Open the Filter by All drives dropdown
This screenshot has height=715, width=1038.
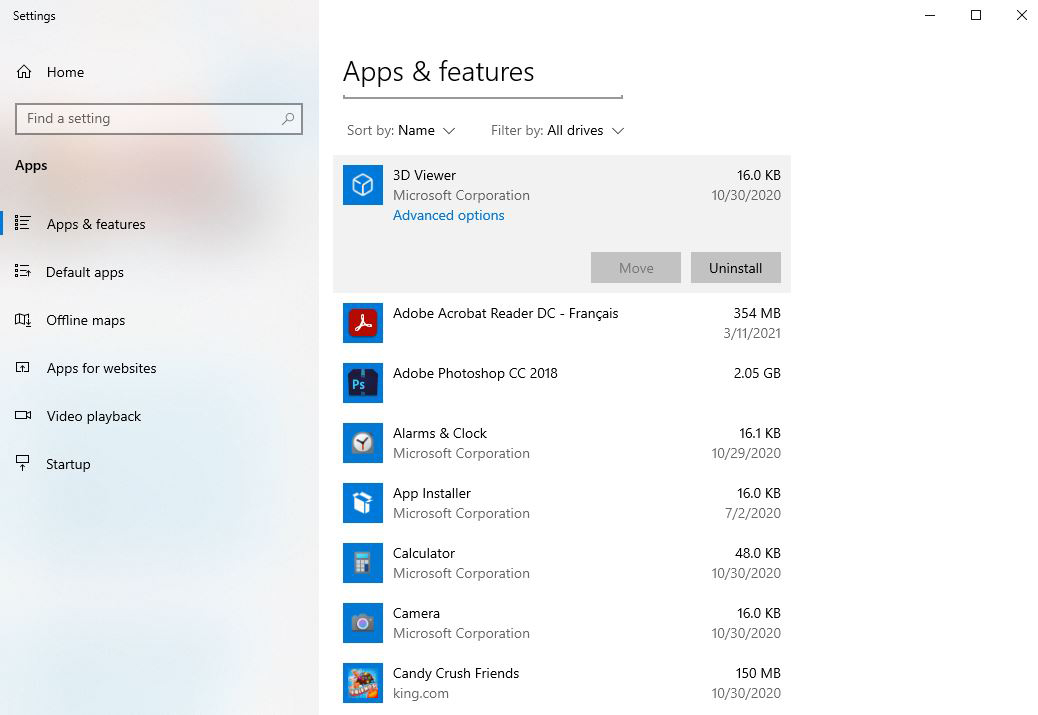click(557, 130)
